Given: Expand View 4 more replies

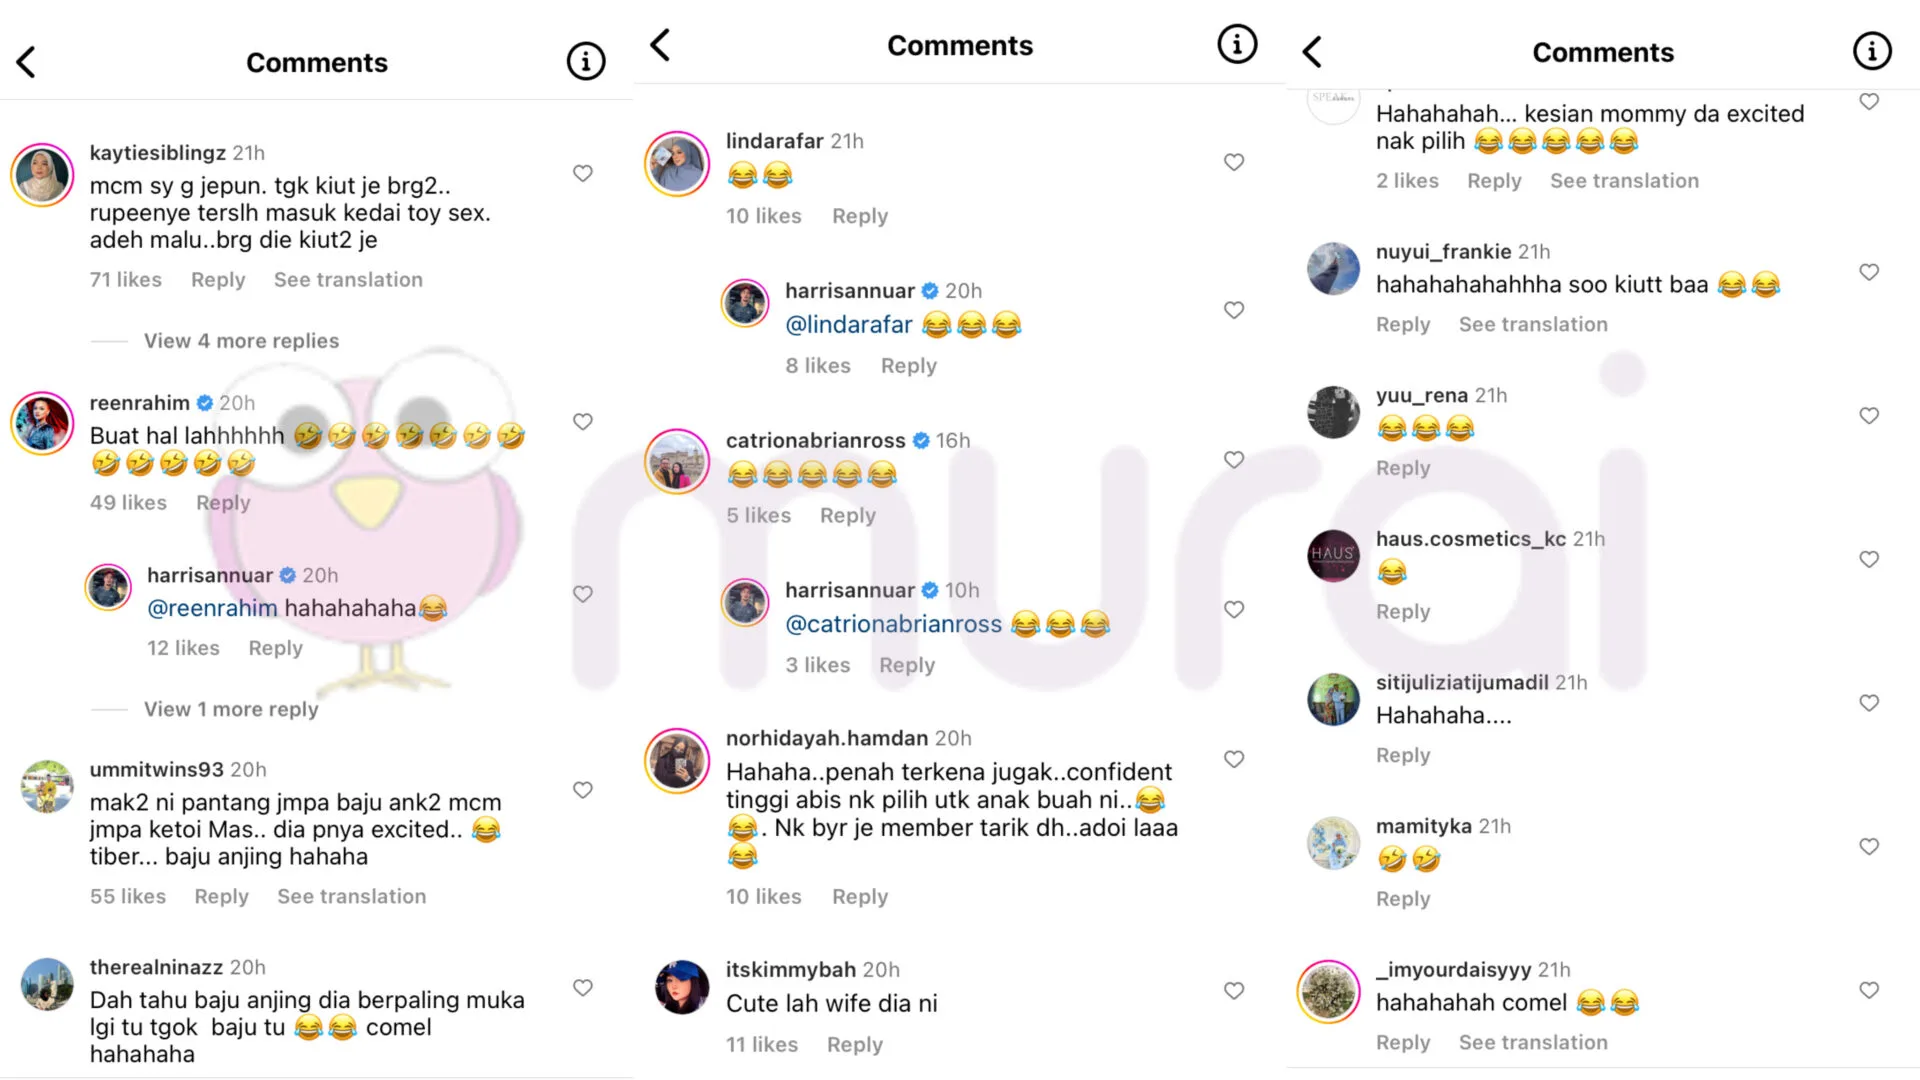Looking at the screenshot, I should pyautogui.click(x=241, y=341).
